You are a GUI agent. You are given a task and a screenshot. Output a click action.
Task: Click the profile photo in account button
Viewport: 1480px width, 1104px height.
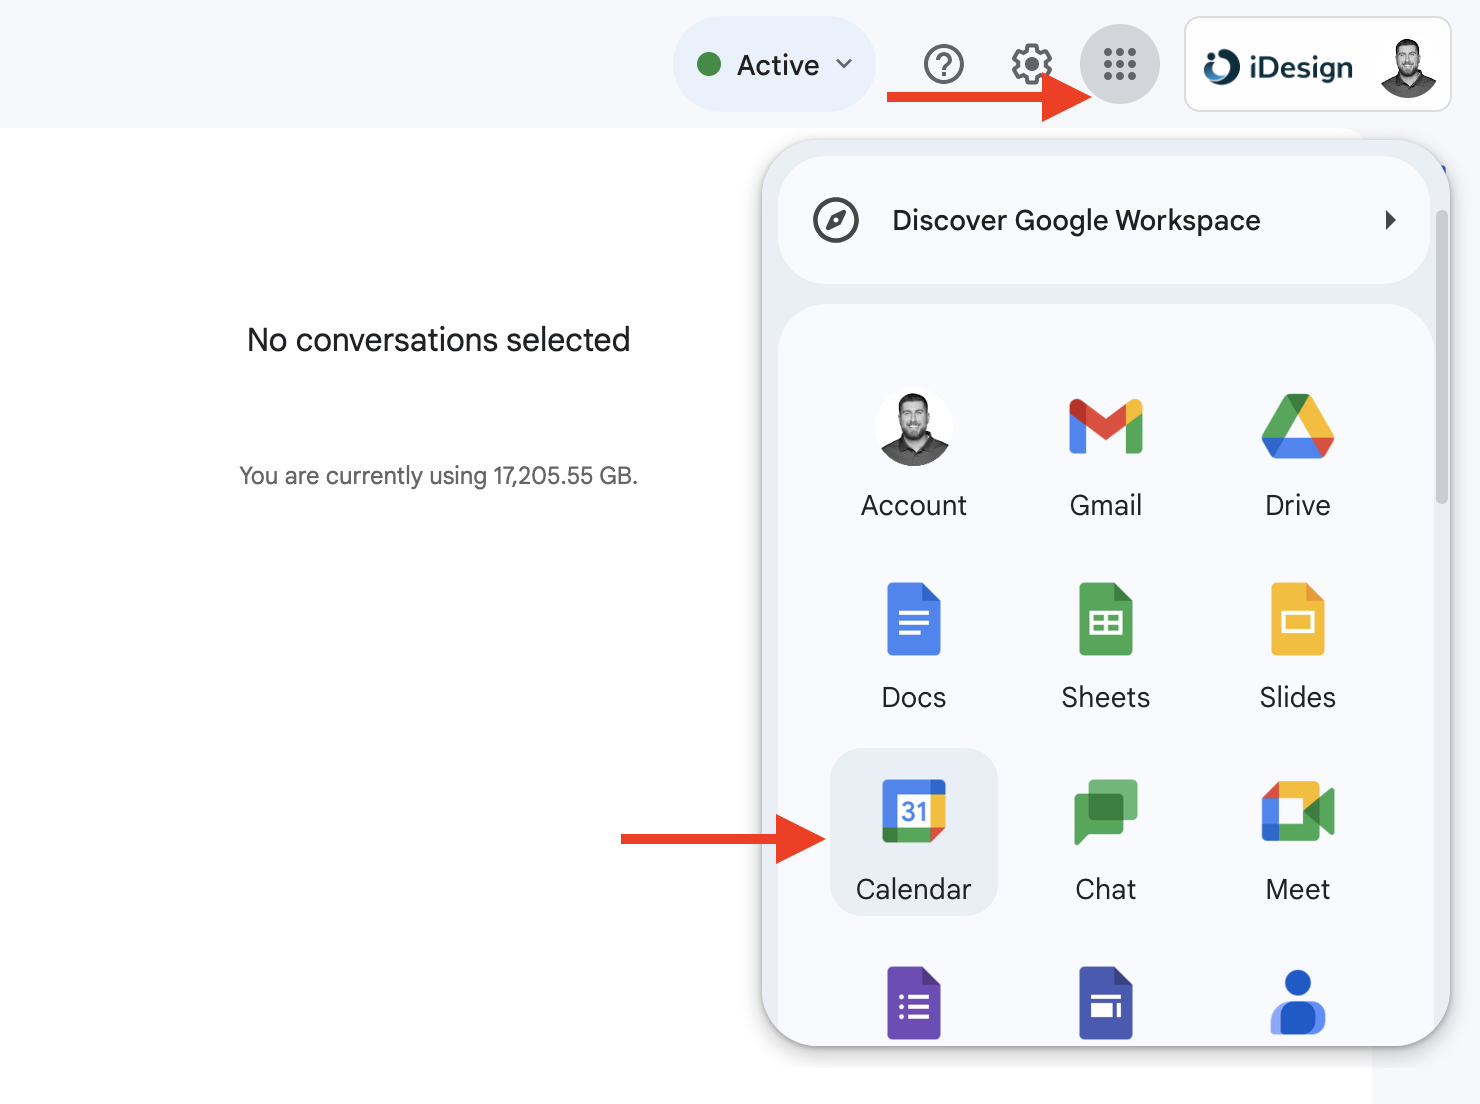tap(1408, 67)
